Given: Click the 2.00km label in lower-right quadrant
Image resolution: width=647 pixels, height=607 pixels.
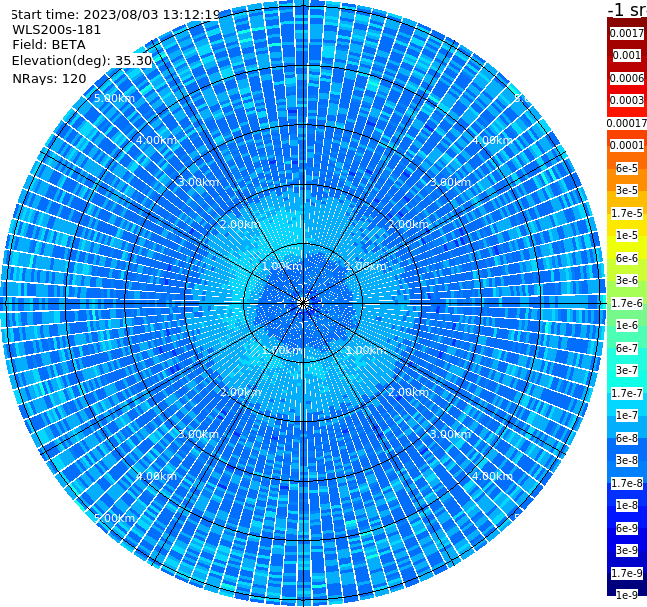Looking at the screenshot, I should 408,392.
